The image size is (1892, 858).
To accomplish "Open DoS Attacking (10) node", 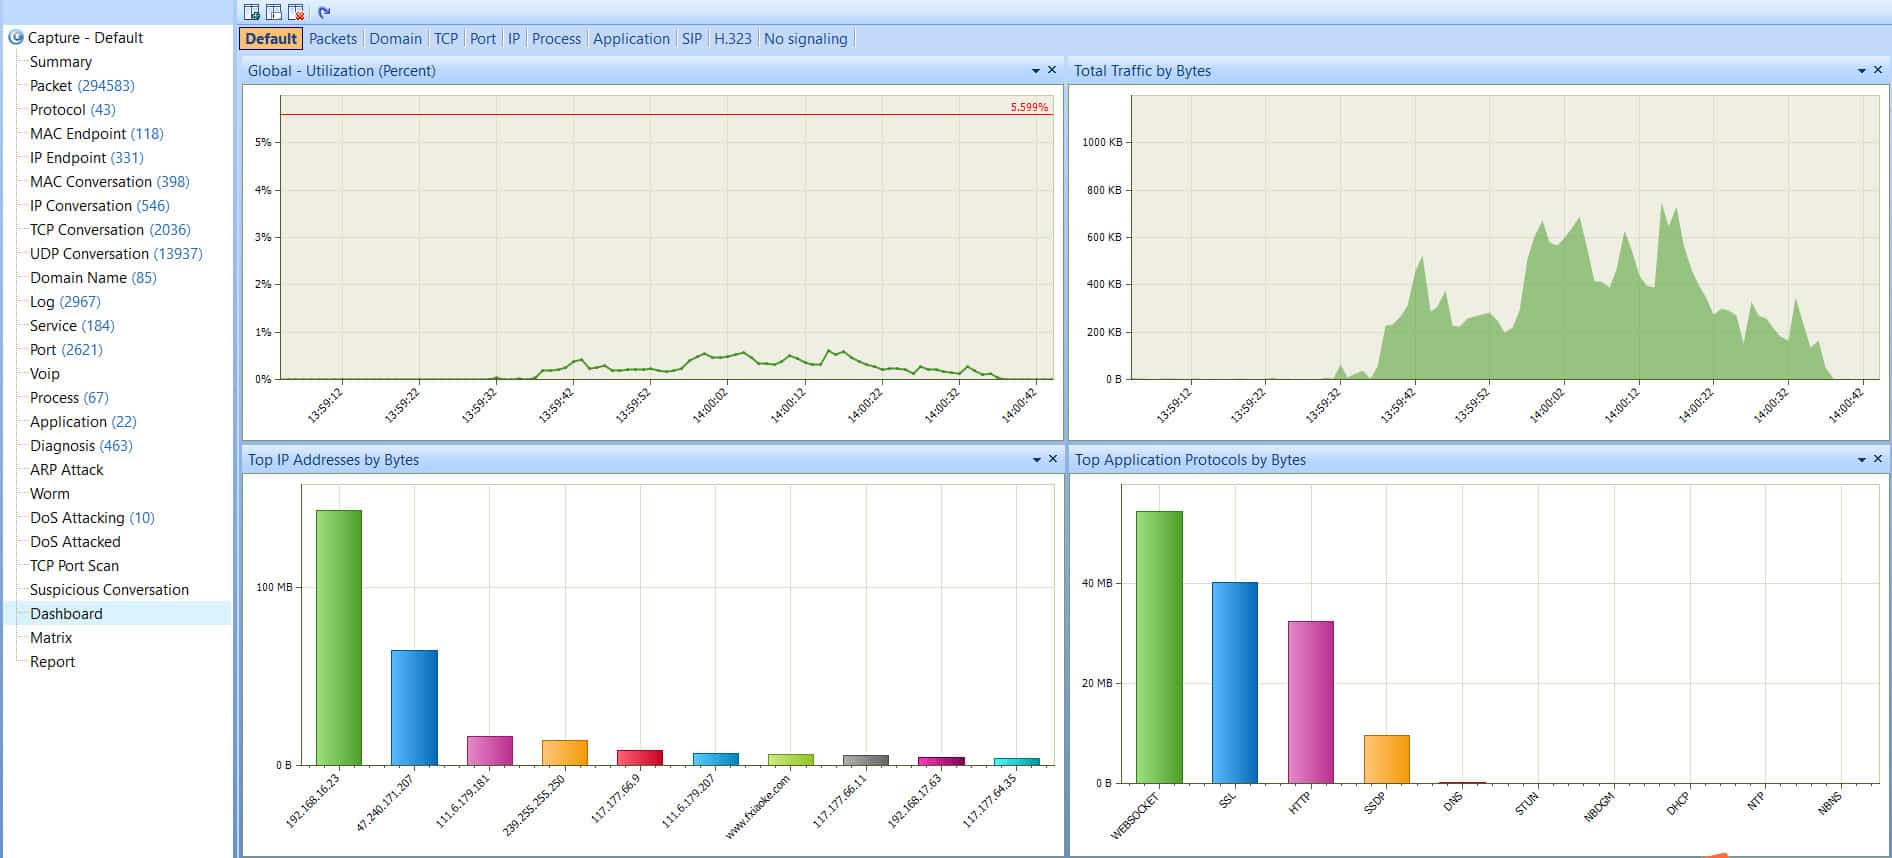I will click(x=92, y=518).
